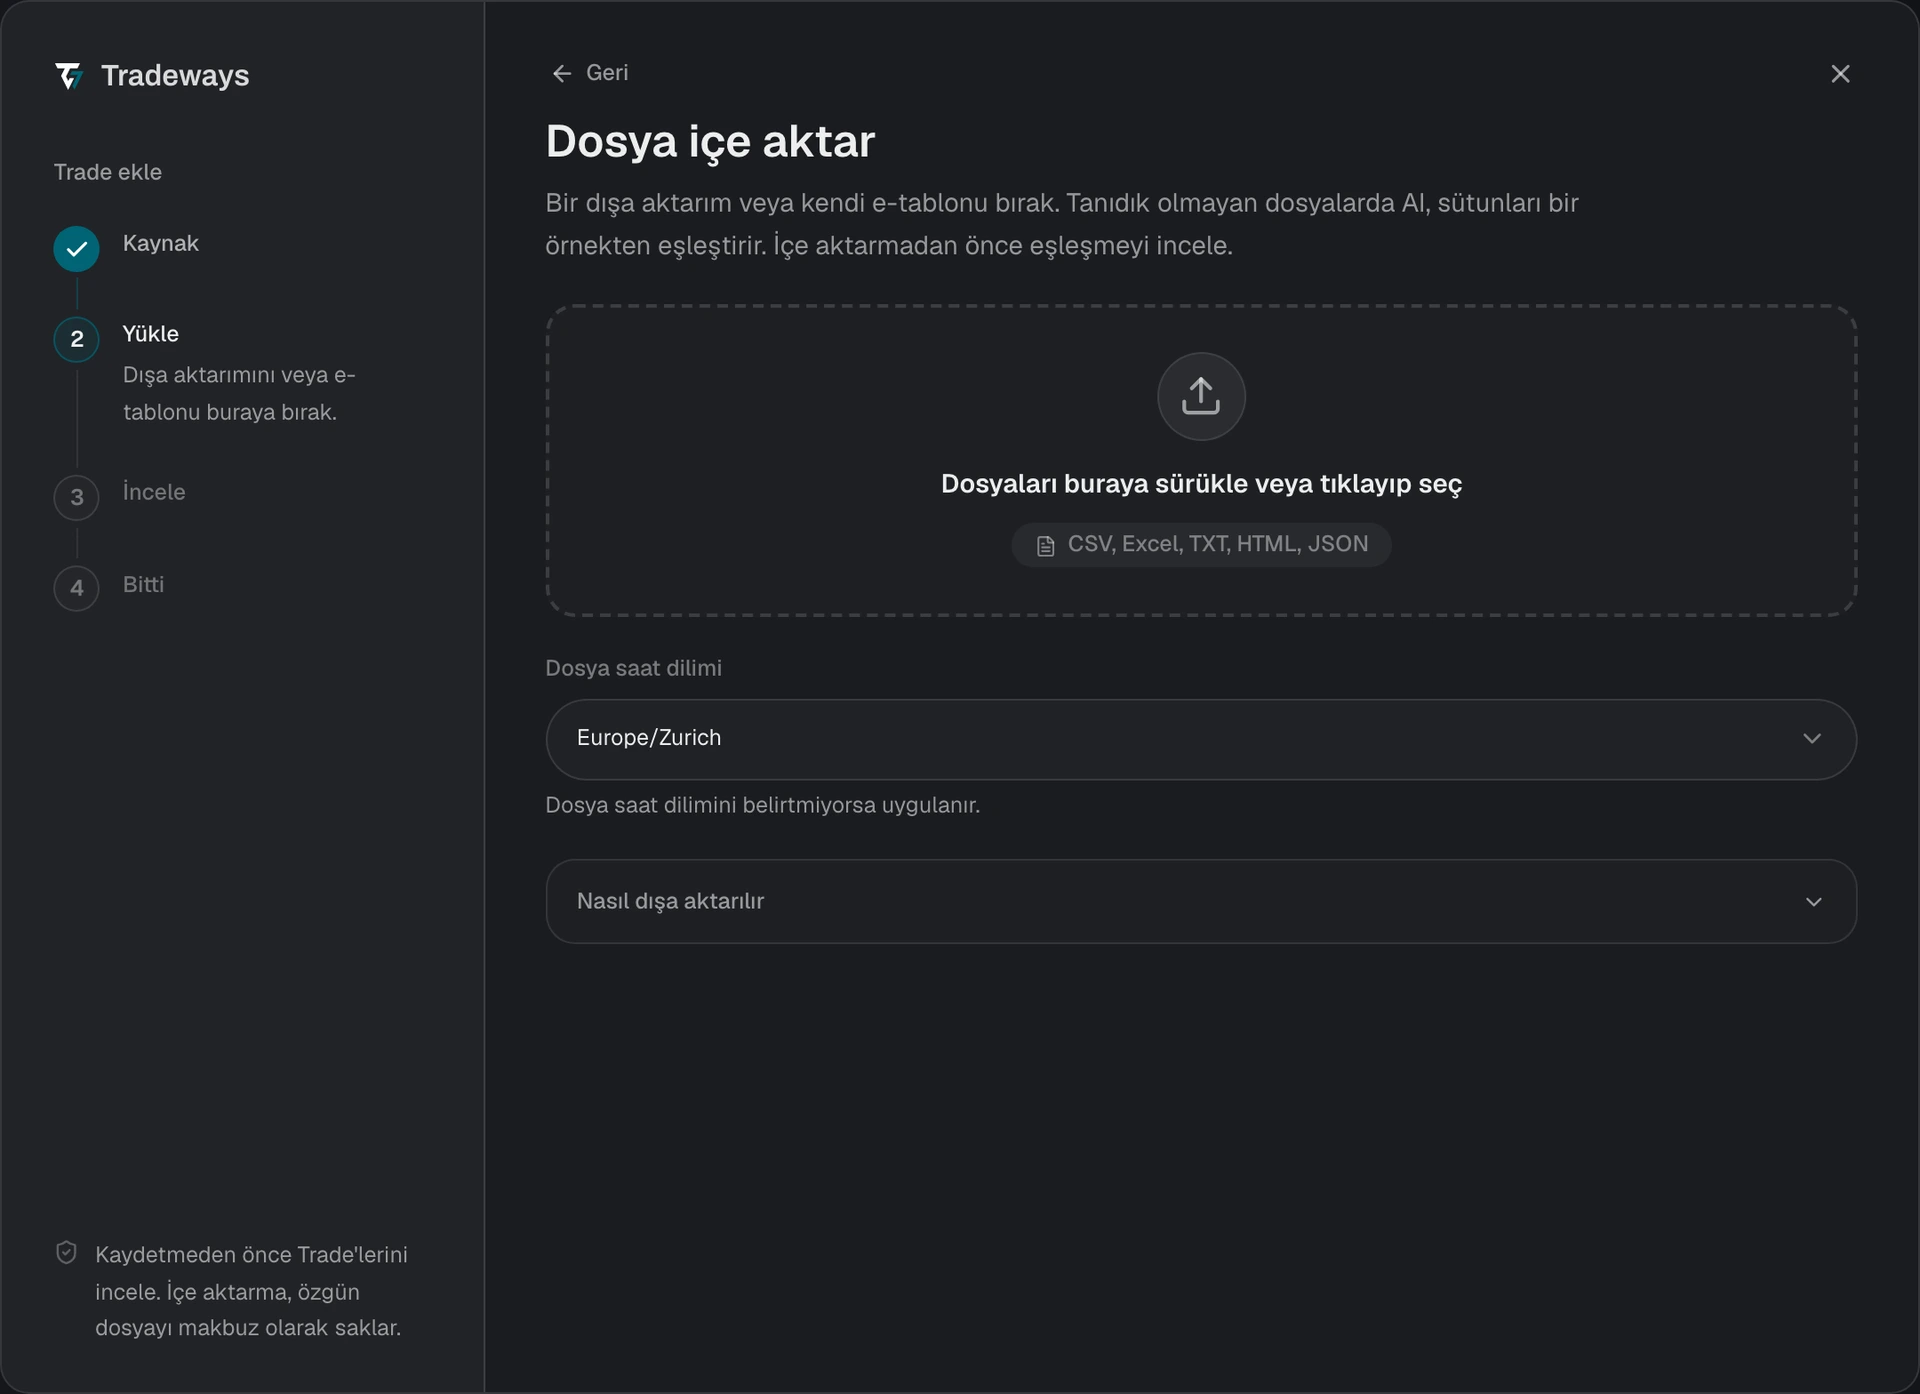Click the Dosya içe aktar heading

710,141
